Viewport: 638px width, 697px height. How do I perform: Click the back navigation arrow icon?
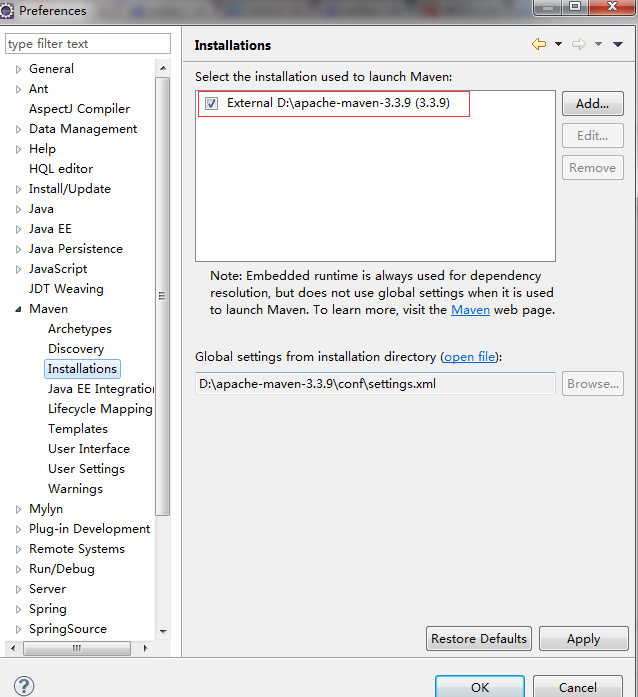[539, 44]
